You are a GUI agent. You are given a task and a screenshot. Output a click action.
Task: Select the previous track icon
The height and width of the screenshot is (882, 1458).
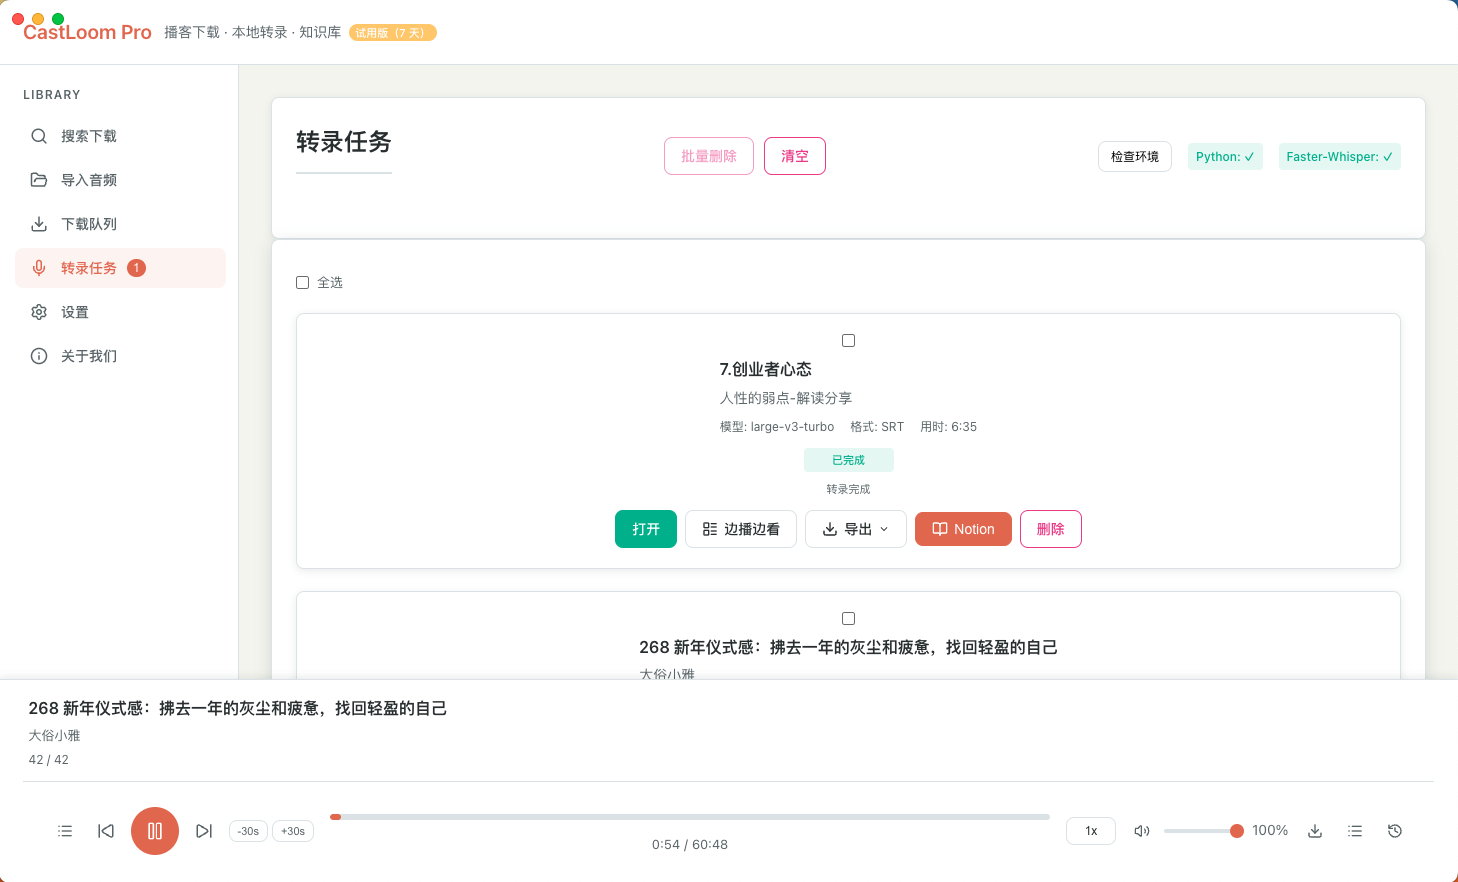tap(105, 830)
